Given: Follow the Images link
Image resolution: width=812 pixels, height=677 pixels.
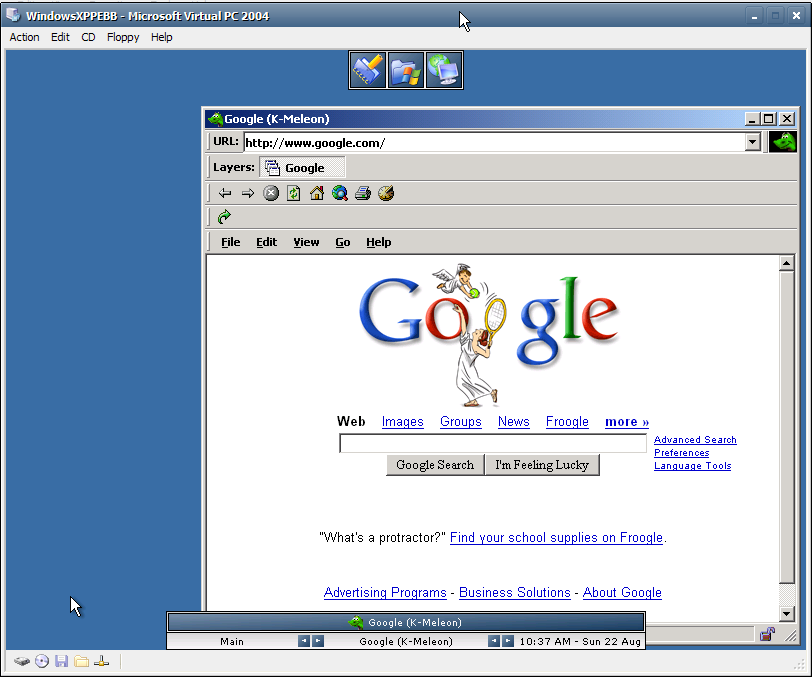Looking at the screenshot, I should coord(403,422).
